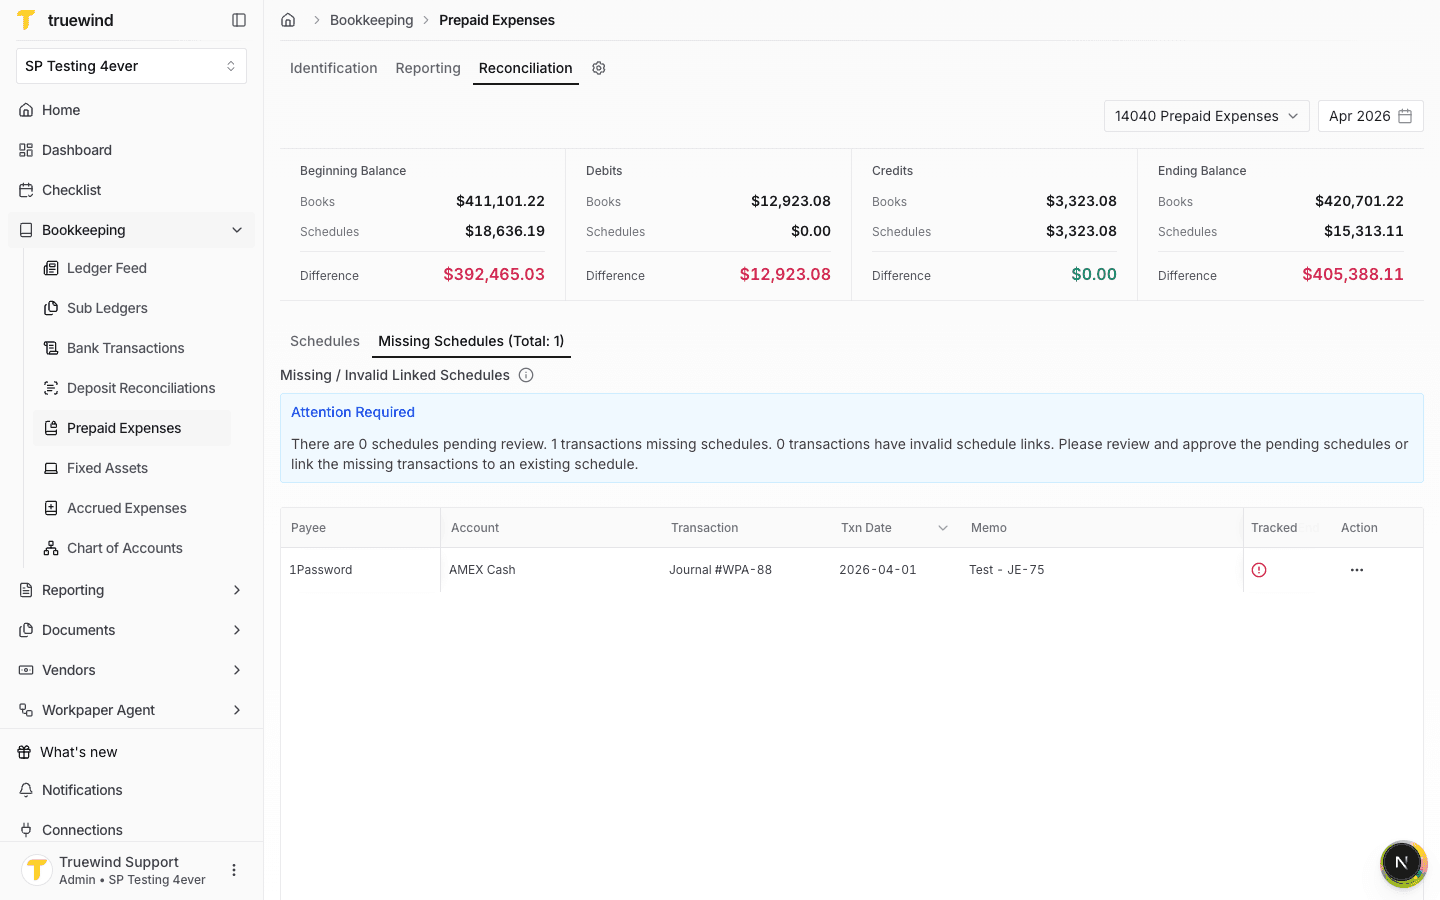This screenshot has height=900, width=1440.
Task: Sort by Txn Date column arrow
Action: 942,528
